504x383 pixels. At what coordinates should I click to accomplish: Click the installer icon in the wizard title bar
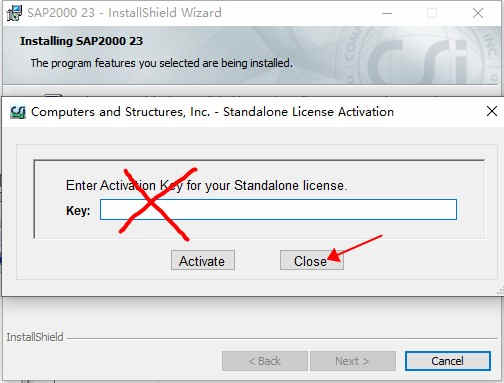click(14, 13)
